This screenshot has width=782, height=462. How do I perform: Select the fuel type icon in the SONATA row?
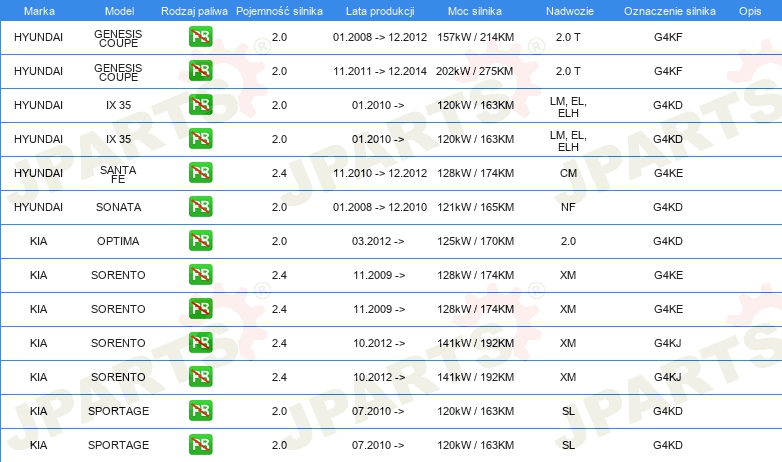pyautogui.click(x=200, y=207)
